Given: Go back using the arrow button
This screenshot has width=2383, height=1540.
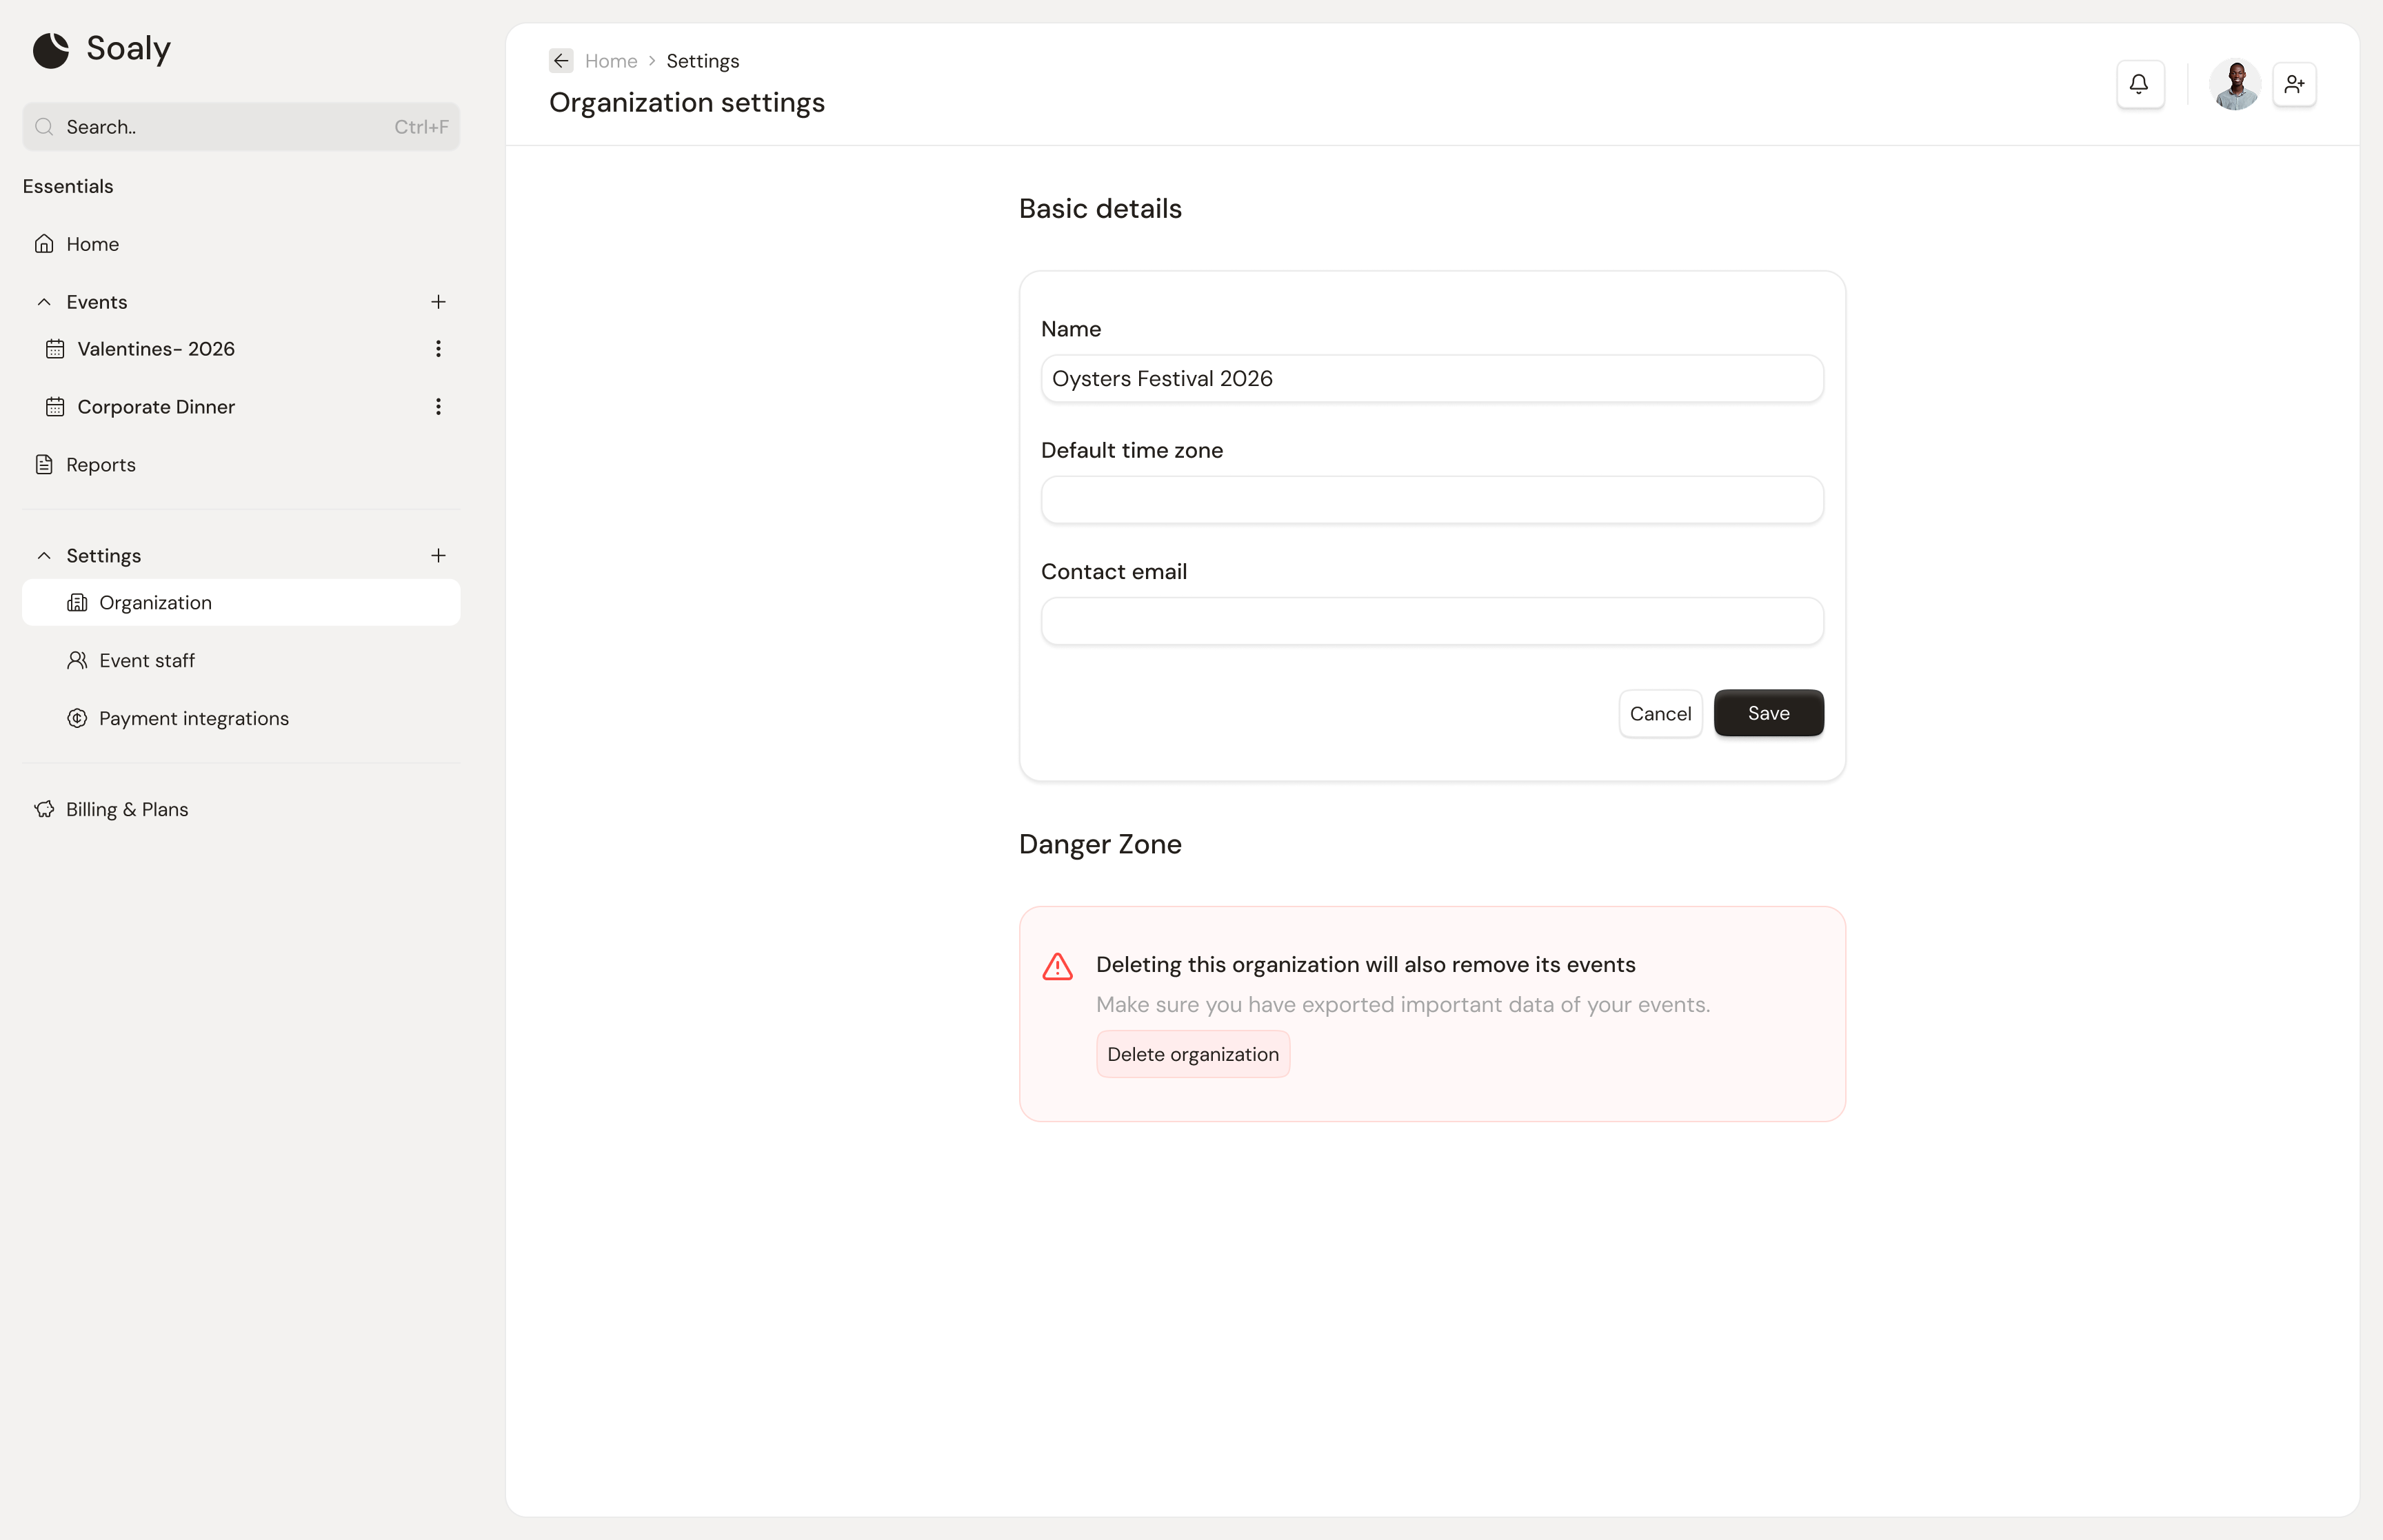Looking at the screenshot, I should [x=561, y=61].
